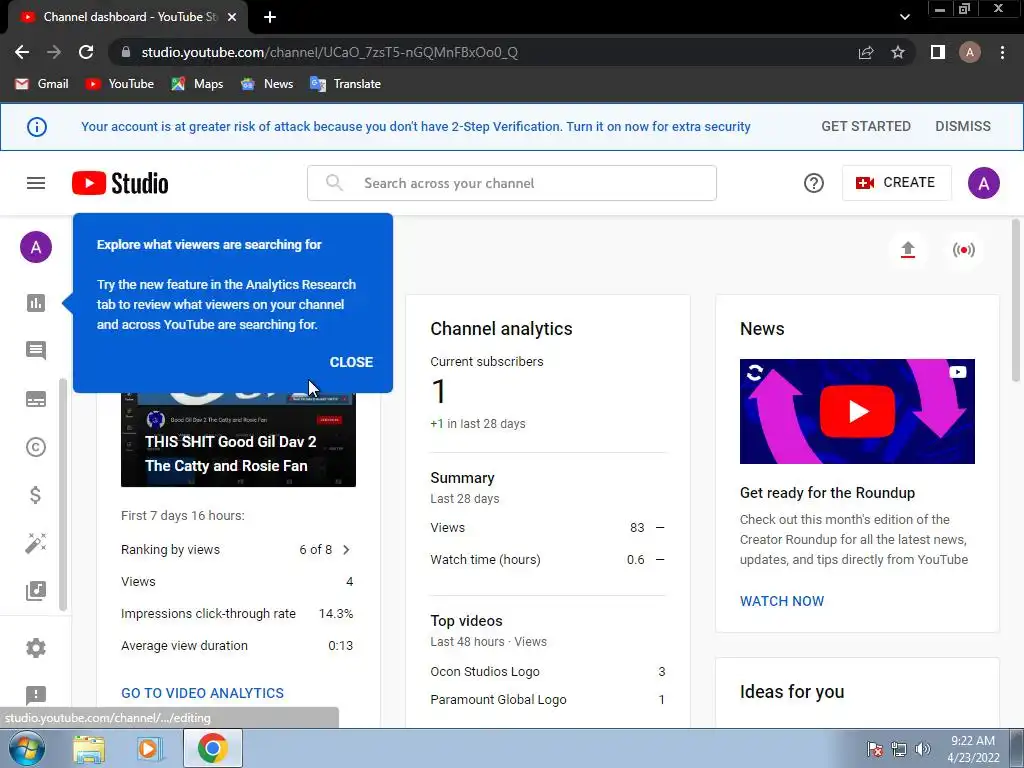This screenshot has height=768, width=1024.
Task: Open the Subtitles icon in the sidebar
Action: point(36,399)
